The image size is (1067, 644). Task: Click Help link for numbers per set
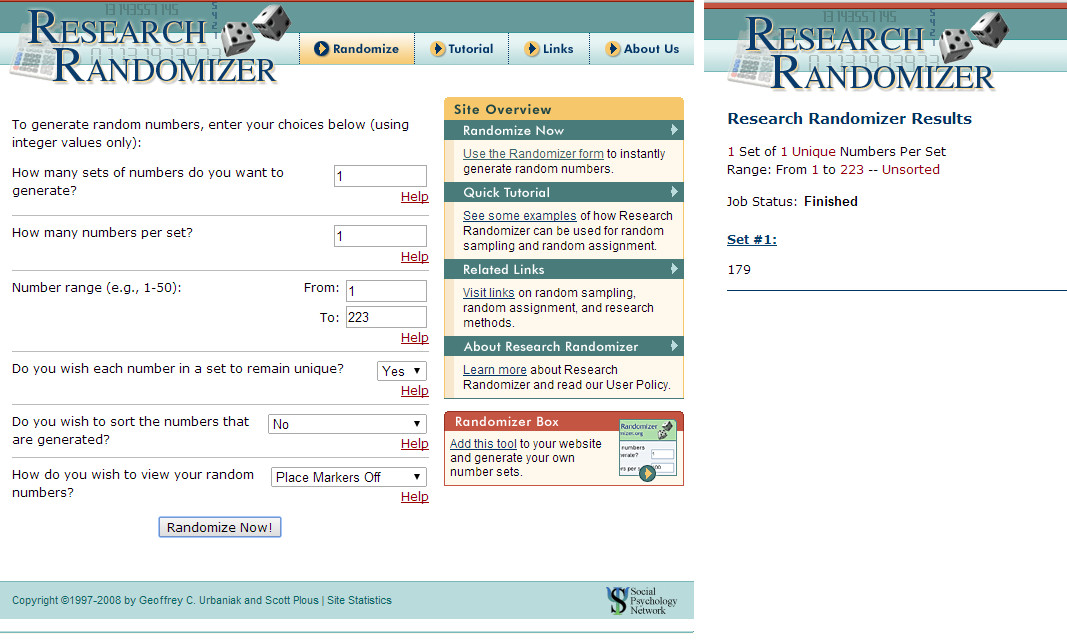414,257
